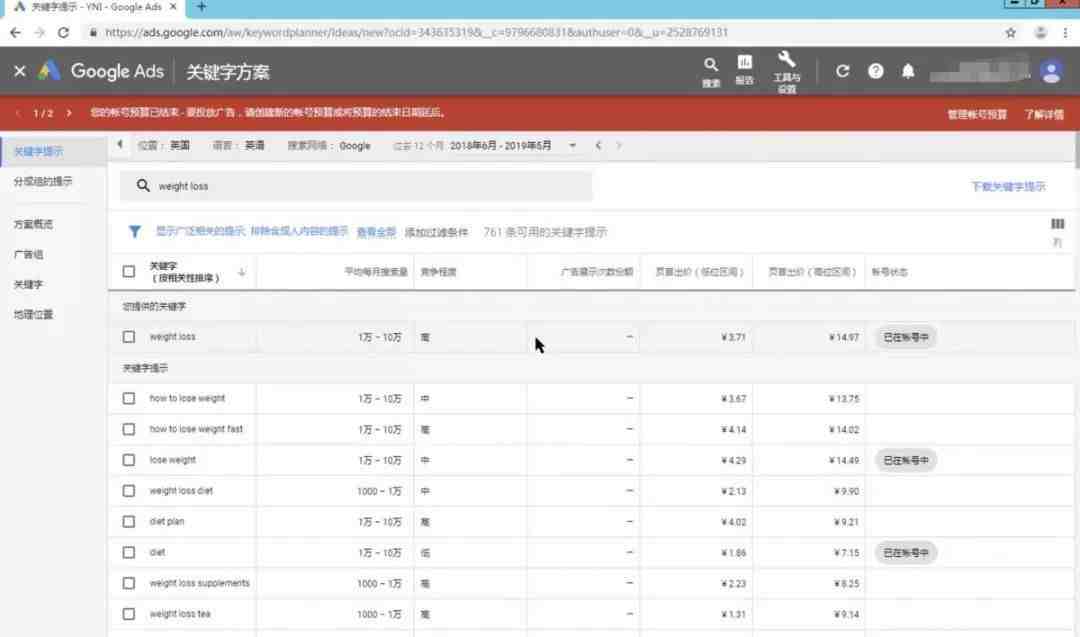Click the weight loss keyword search field

pos(356,186)
